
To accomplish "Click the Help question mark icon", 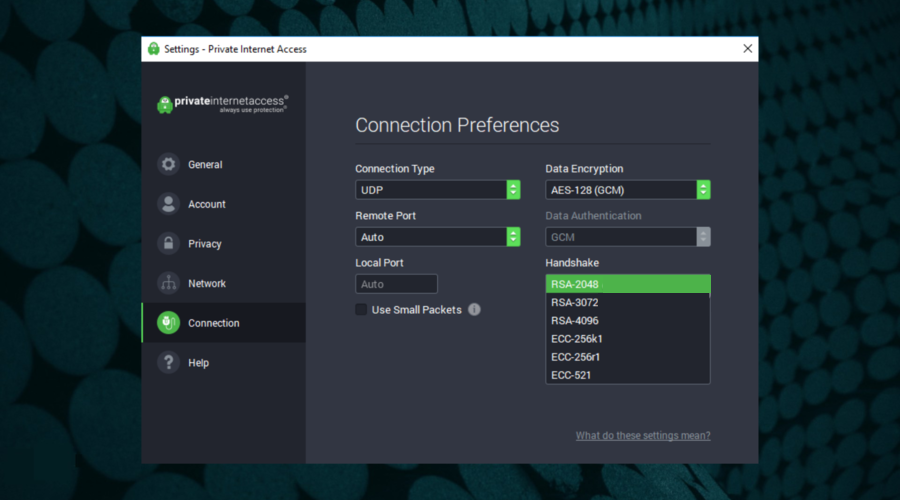I will [168, 362].
